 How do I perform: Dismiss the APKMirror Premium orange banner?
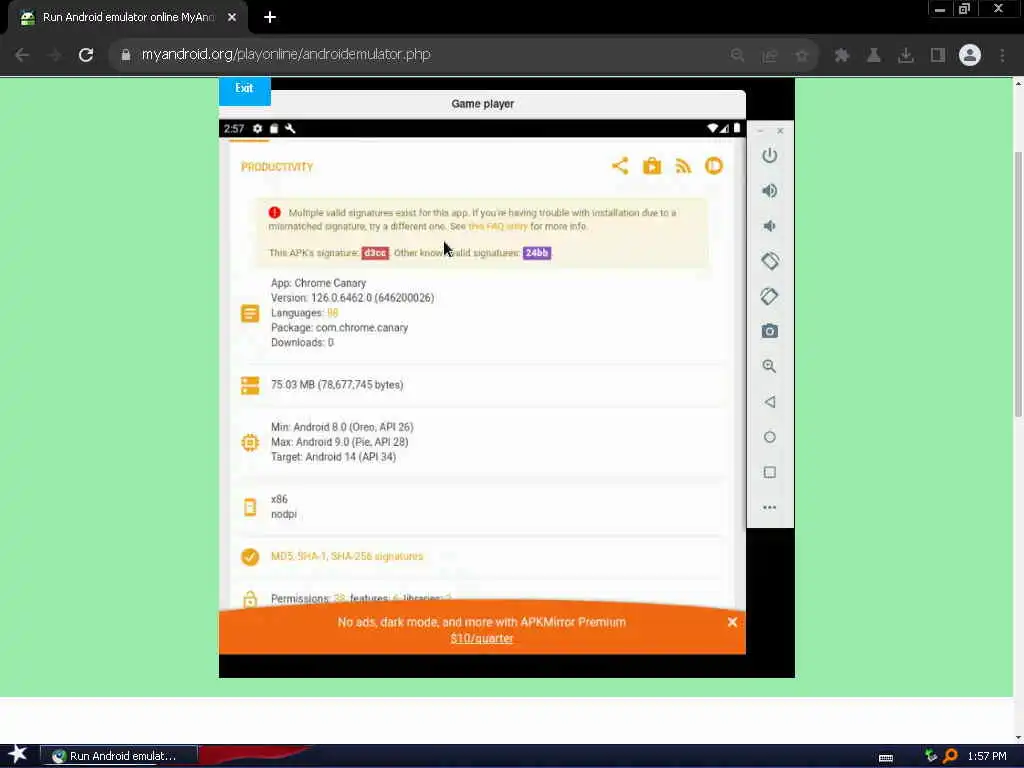tap(732, 622)
